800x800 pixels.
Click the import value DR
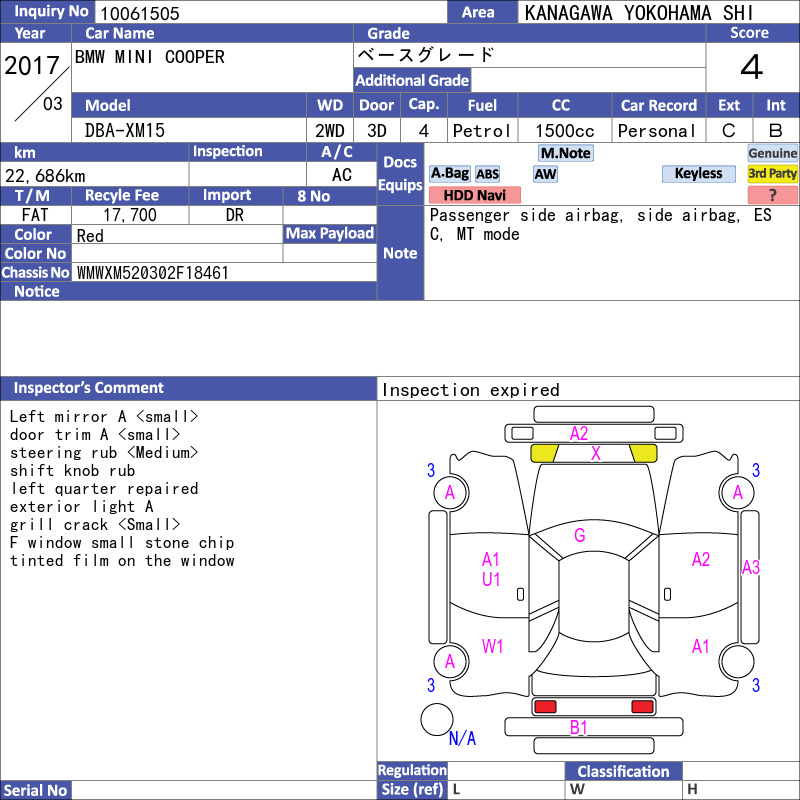(x=235, y=215)
